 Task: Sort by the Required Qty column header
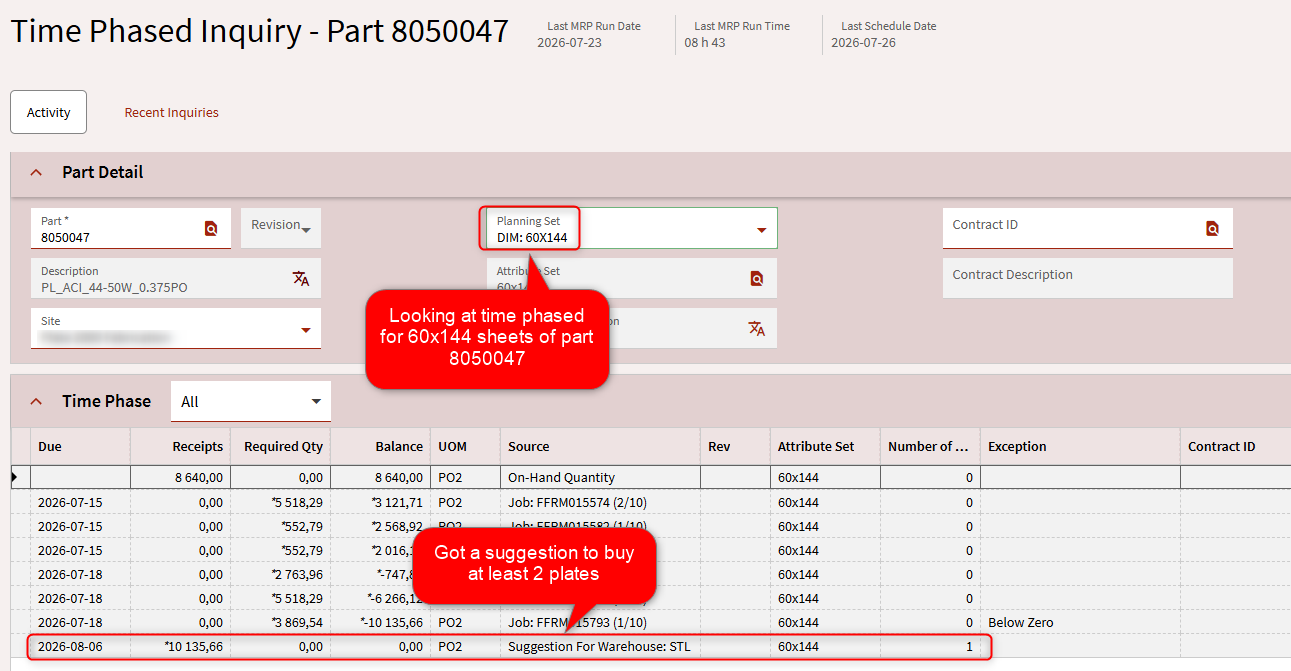(280, 447)
